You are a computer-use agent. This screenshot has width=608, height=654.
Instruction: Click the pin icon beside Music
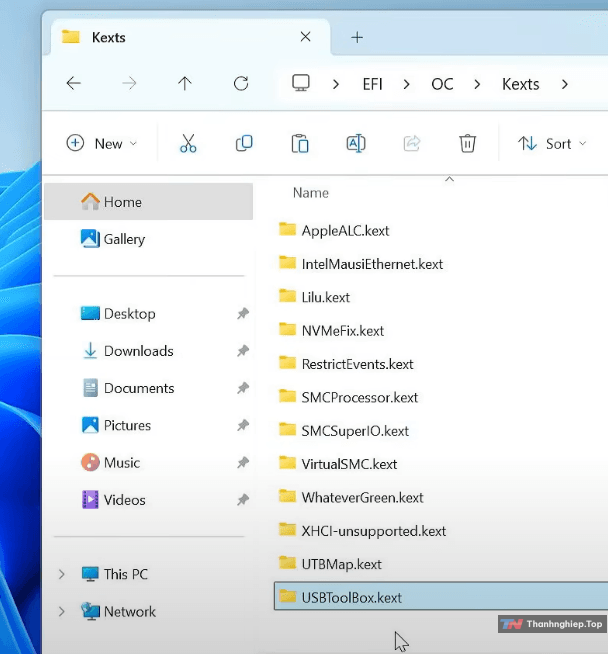(x=243, y=462)
